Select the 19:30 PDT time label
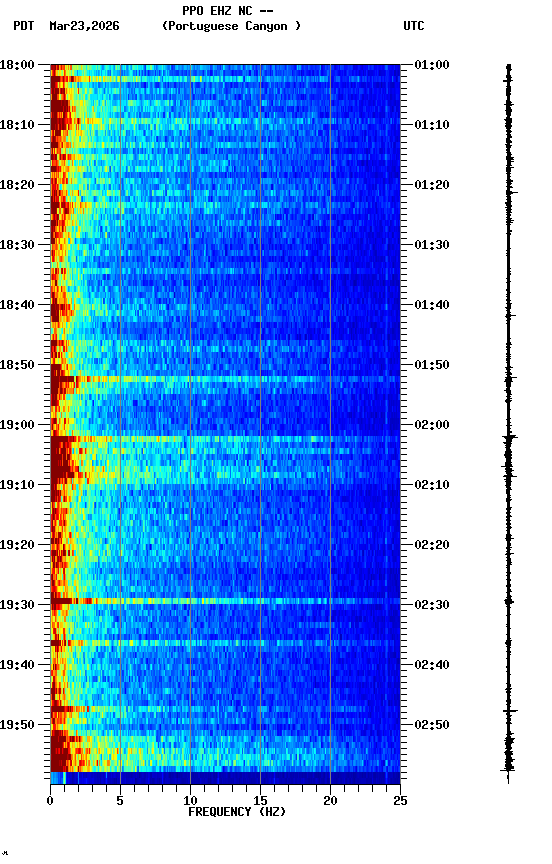 [x=17, y=605]
